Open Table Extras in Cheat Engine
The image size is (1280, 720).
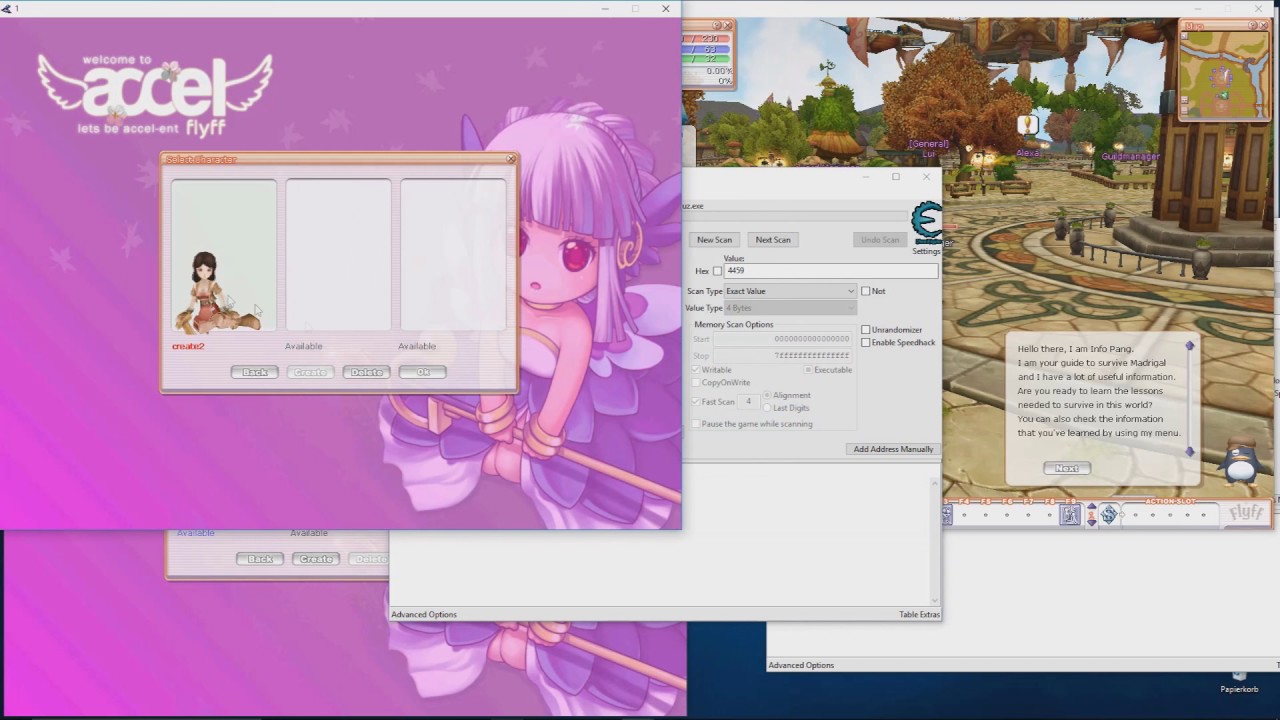(x=919, y=615)
